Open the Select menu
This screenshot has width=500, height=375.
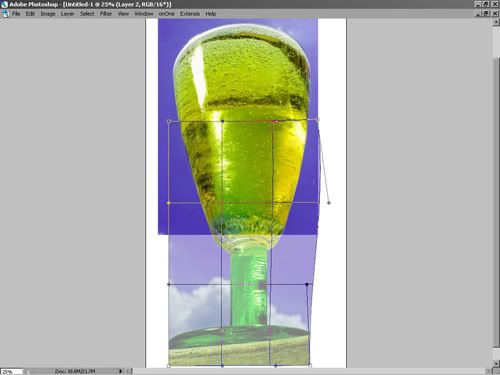(x=87, y=14)
